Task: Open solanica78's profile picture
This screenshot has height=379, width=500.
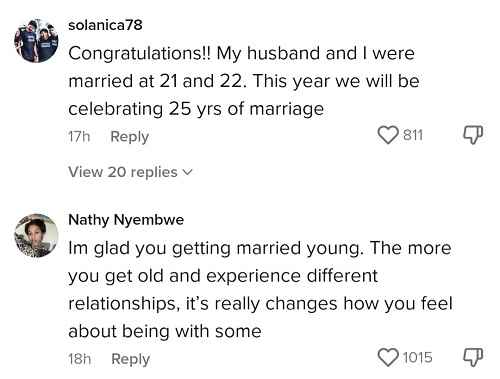Action: click(x=36, y=41)
